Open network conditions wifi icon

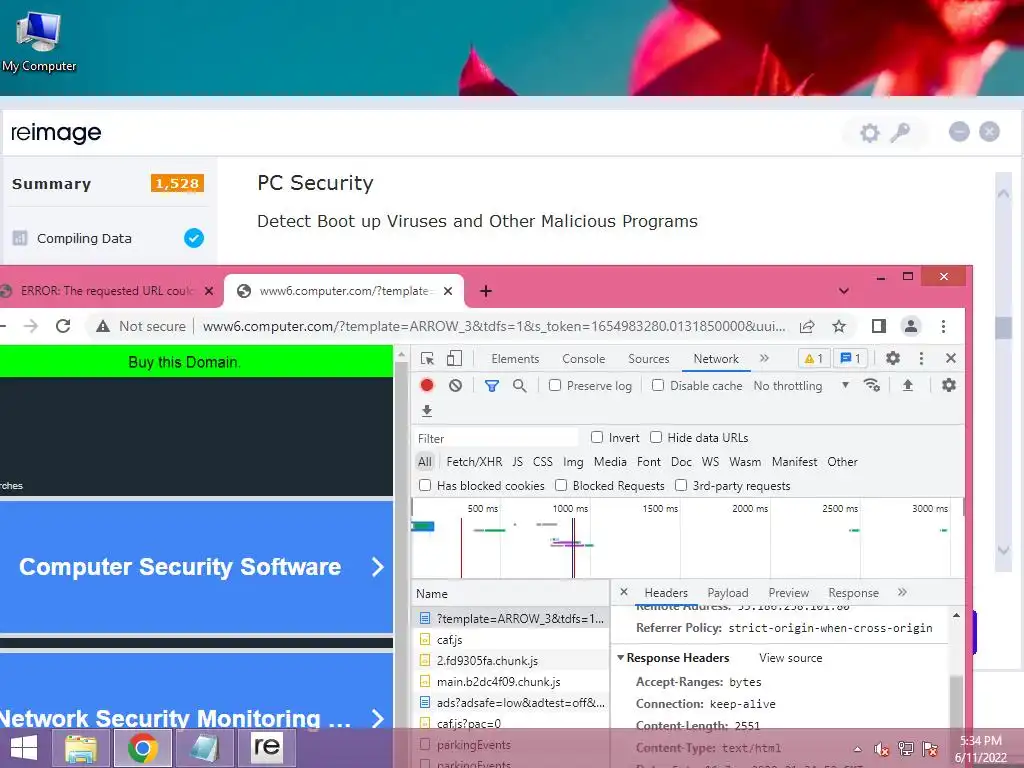[871, 385]
